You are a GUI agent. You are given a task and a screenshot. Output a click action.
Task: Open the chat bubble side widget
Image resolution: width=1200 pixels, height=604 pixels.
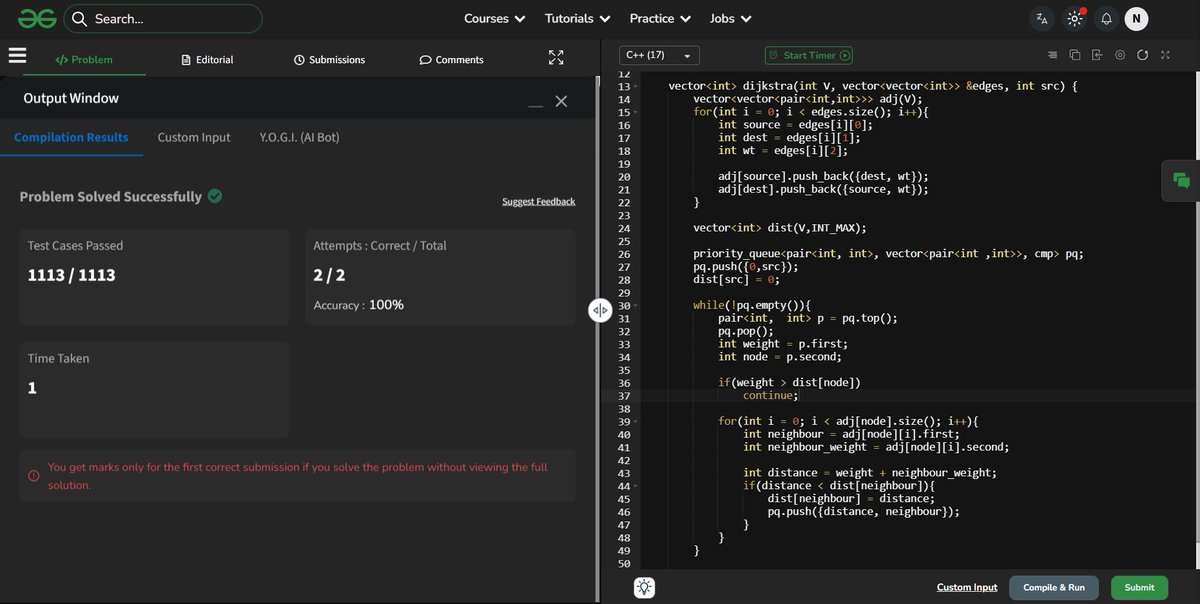click(1181, 180)
